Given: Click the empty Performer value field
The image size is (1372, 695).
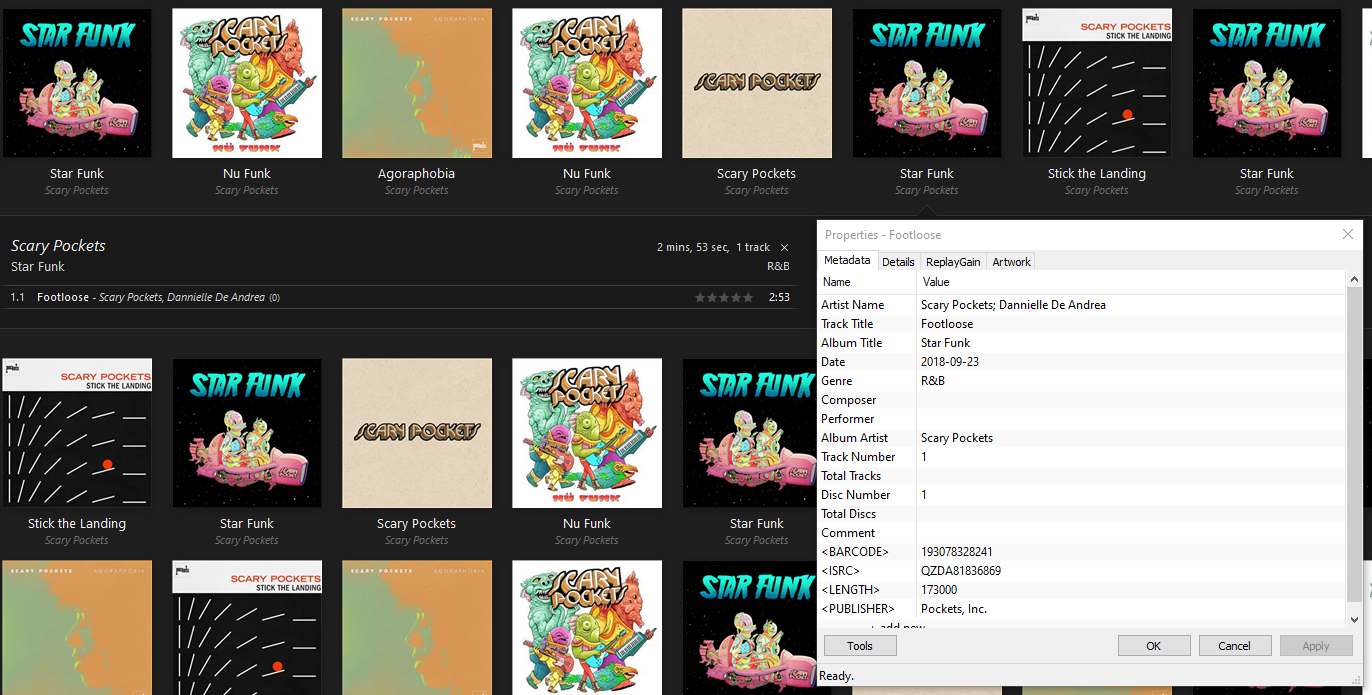Looking at the screenshot, I should (x=1132, y=419).
